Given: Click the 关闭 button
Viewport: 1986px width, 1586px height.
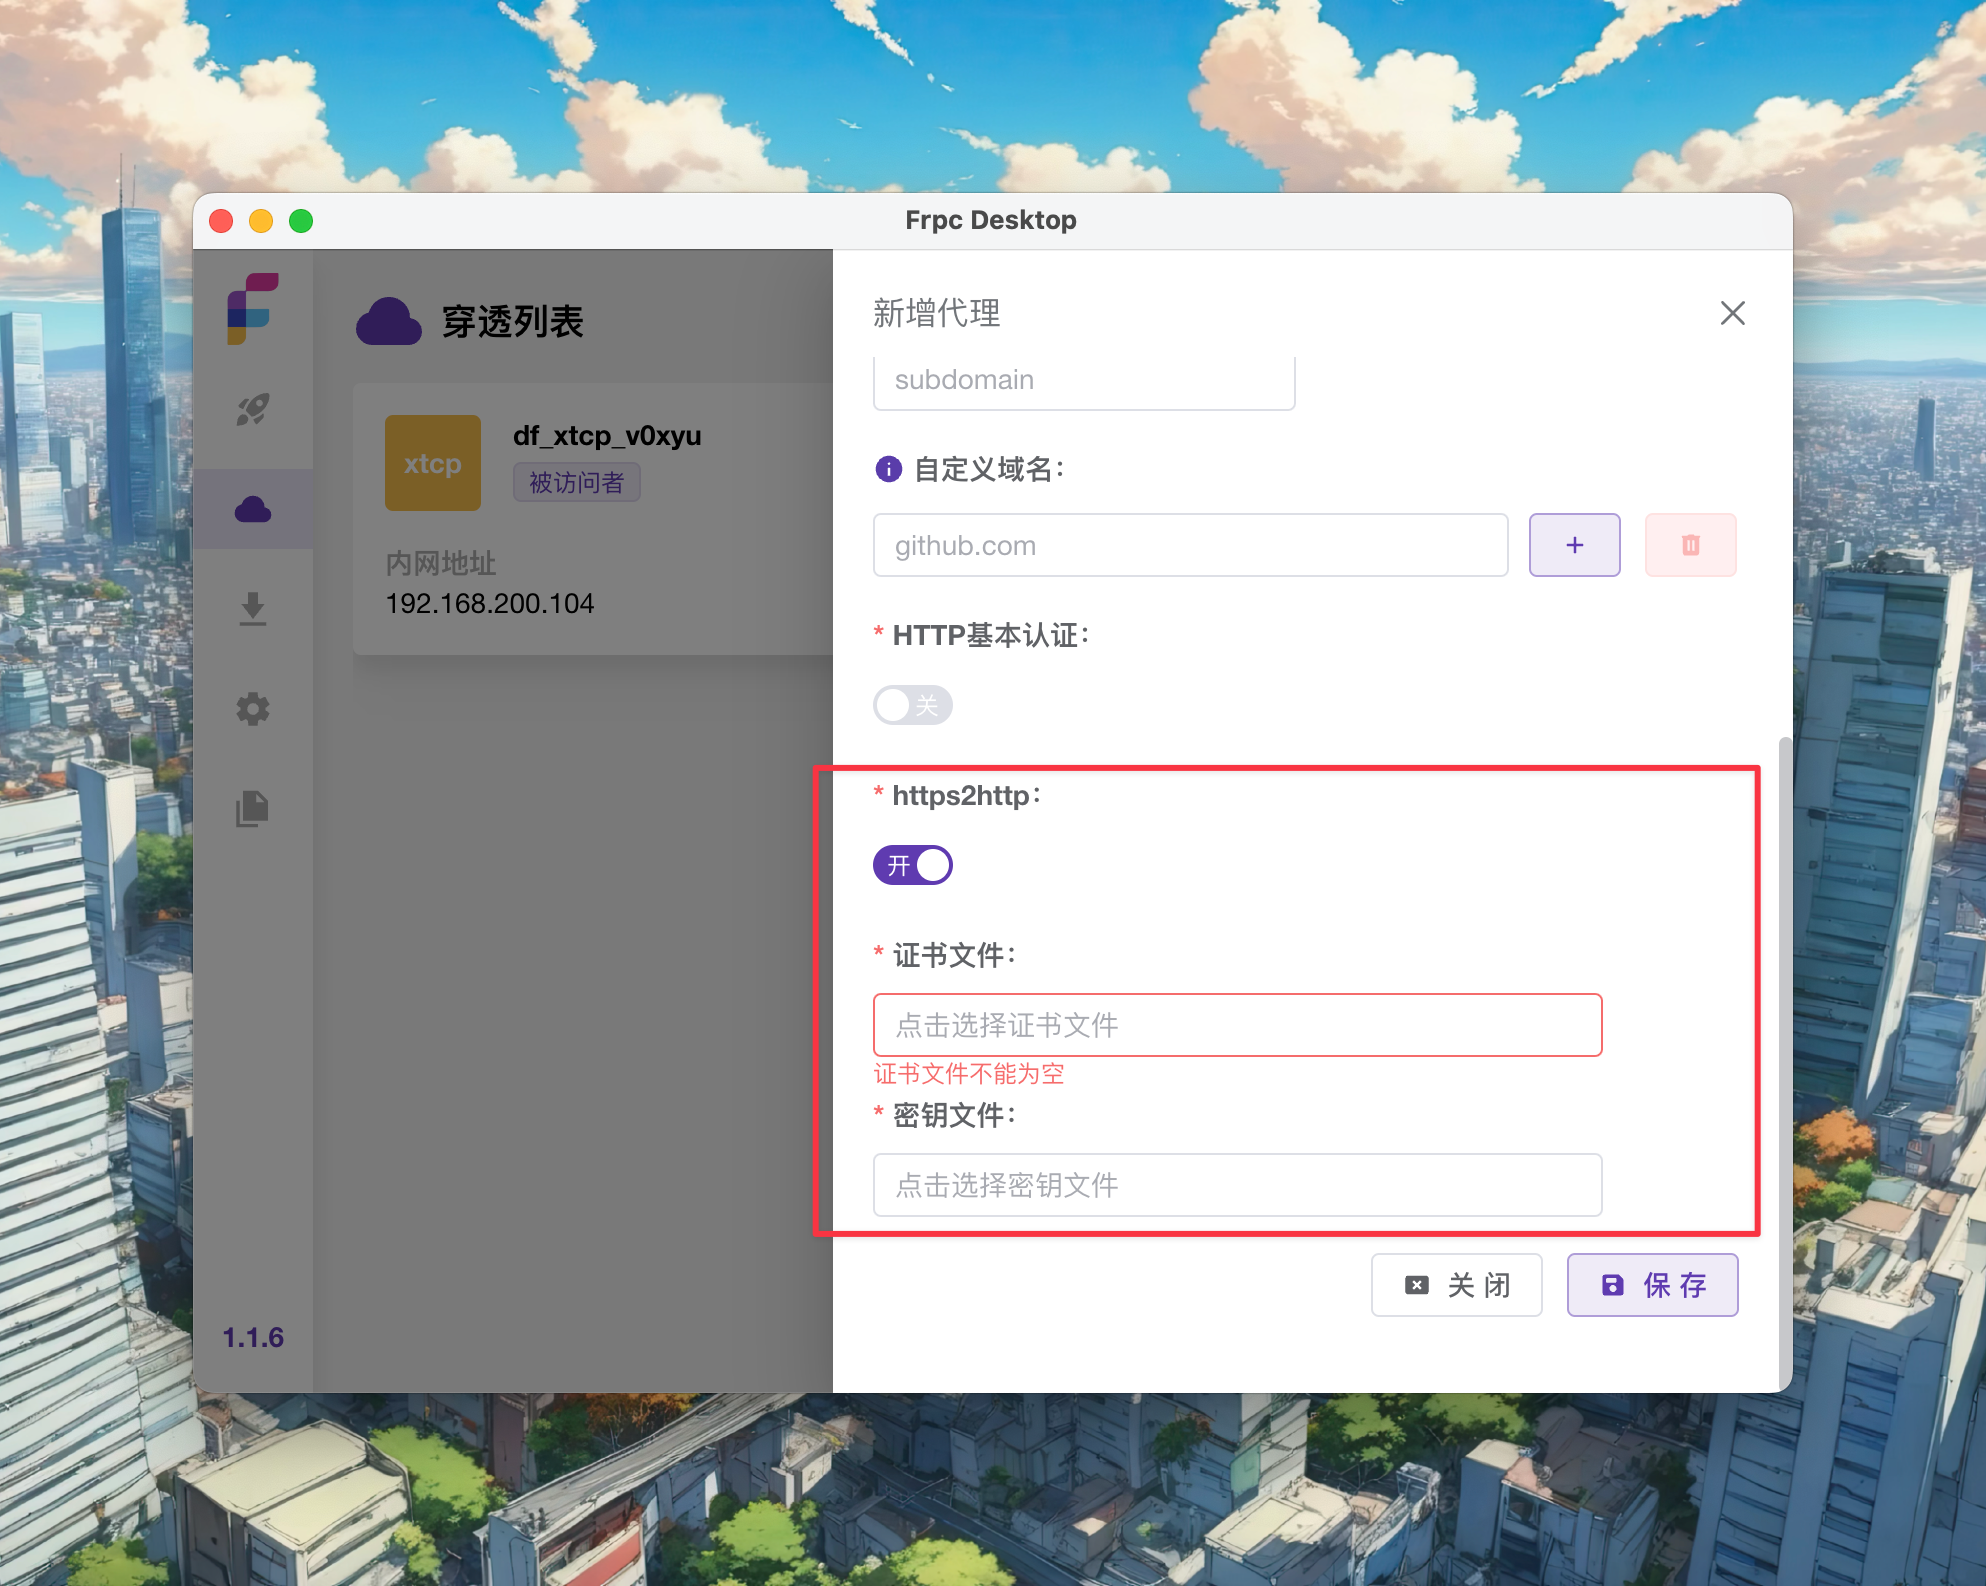Looking at the screenshot, I should 1456,1285.
